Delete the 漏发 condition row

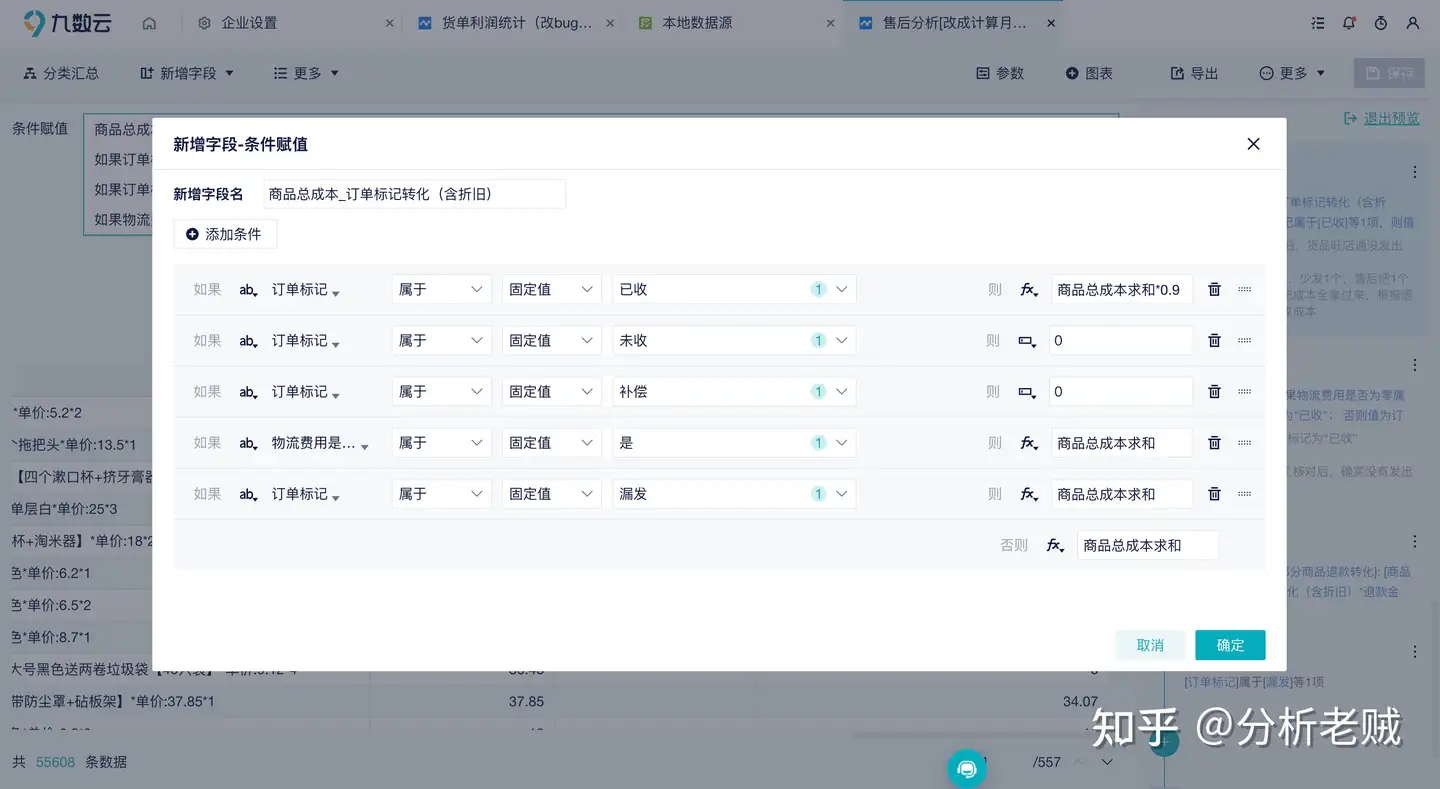(1214, 493)
